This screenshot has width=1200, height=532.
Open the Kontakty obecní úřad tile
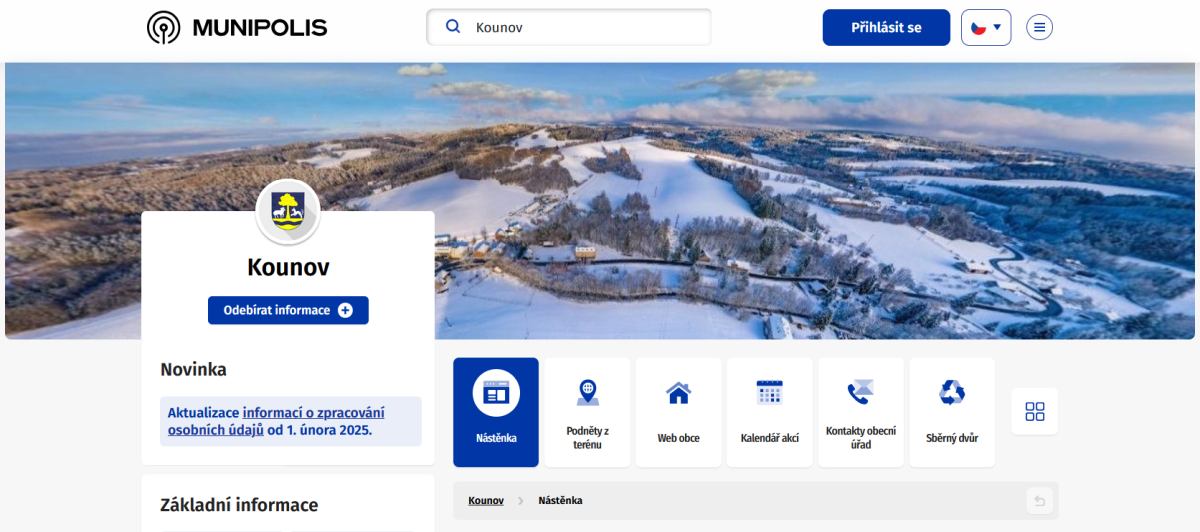860,412
